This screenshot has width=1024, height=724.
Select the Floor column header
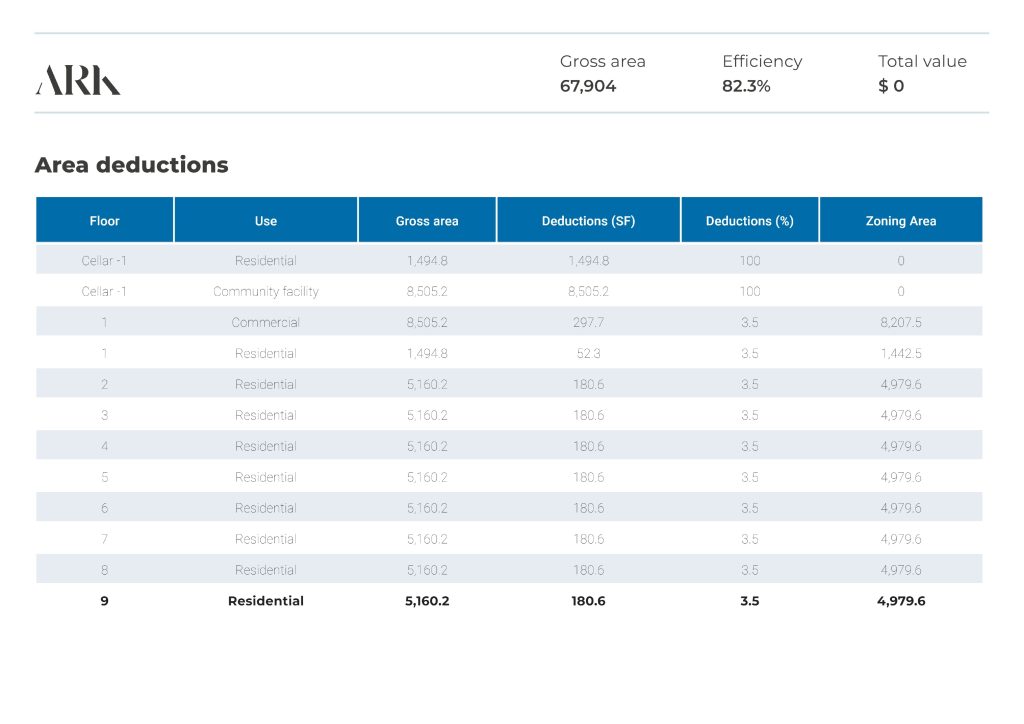(x=104, y=221)
